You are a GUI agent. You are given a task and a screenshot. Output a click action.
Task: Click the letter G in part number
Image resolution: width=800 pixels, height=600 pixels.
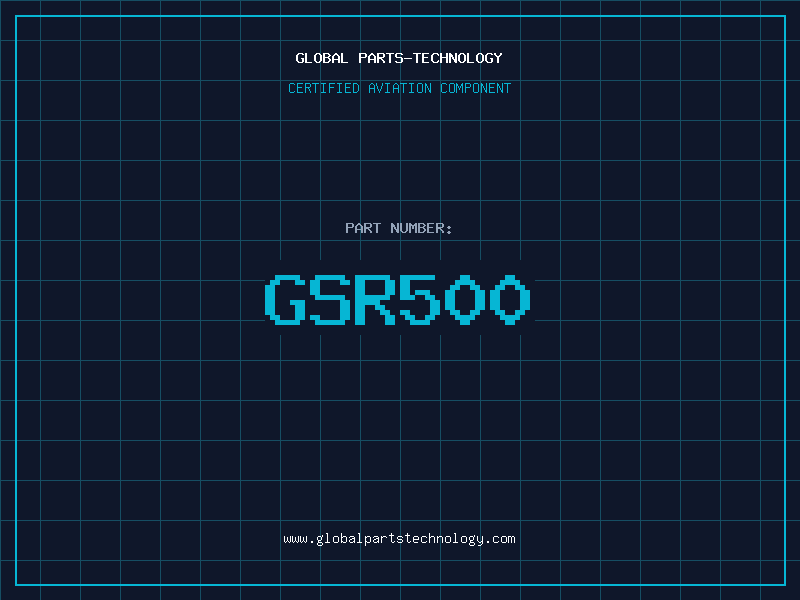point(285,300)
